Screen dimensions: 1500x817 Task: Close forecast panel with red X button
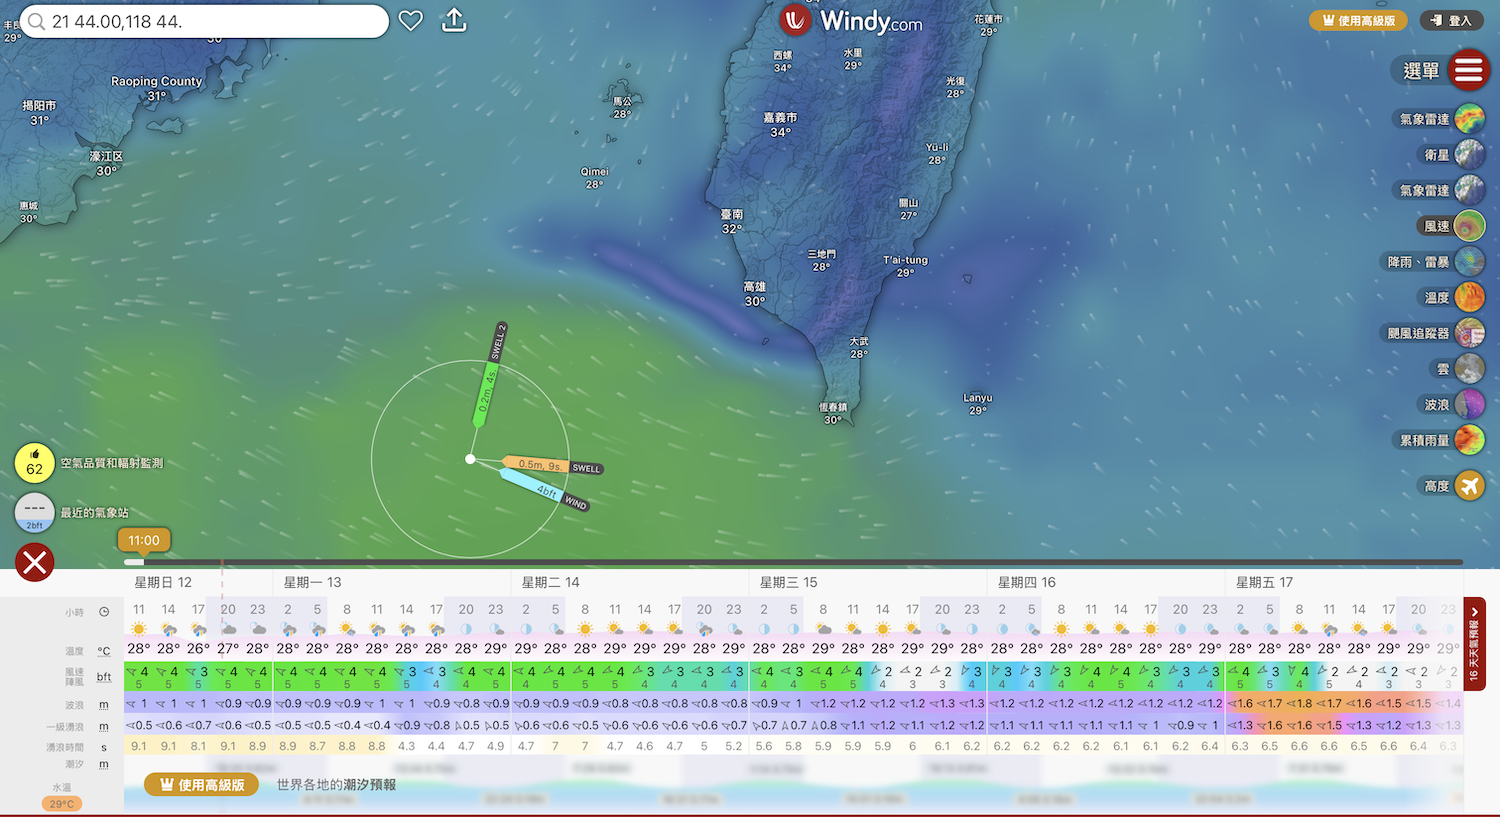(x=34, y=562)
